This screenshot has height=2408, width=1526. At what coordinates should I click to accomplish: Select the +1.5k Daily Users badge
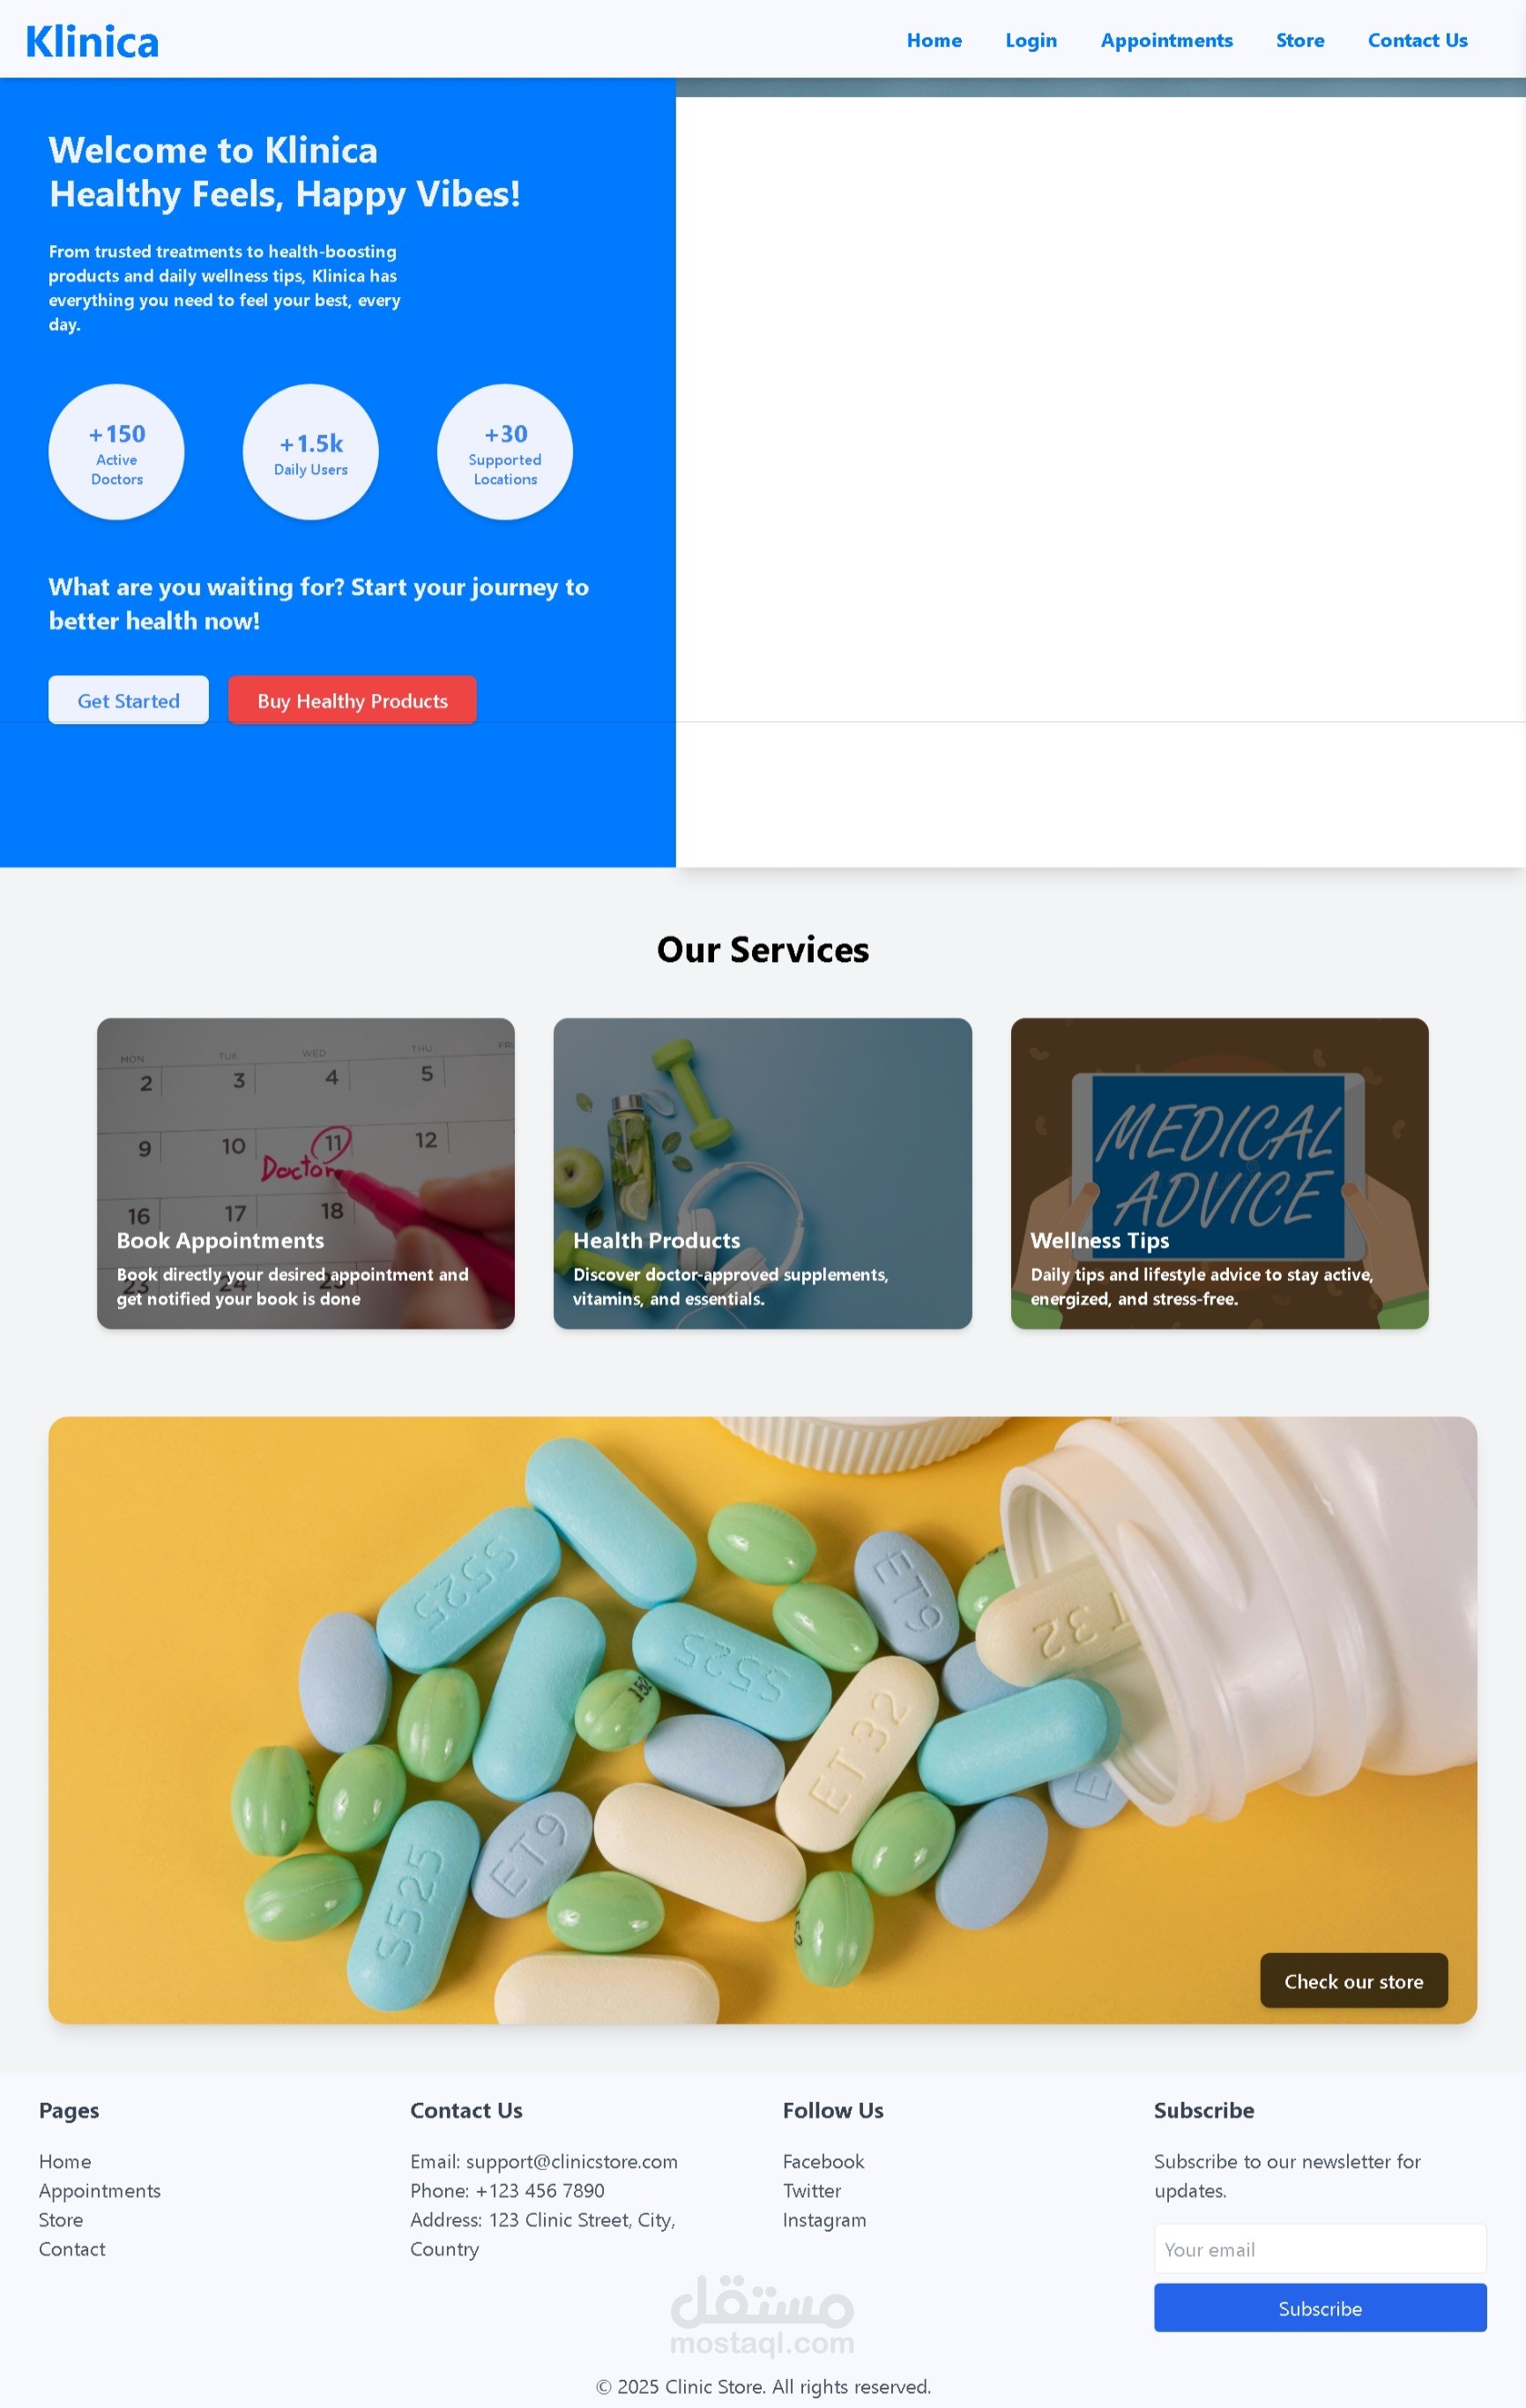[311, 452]
